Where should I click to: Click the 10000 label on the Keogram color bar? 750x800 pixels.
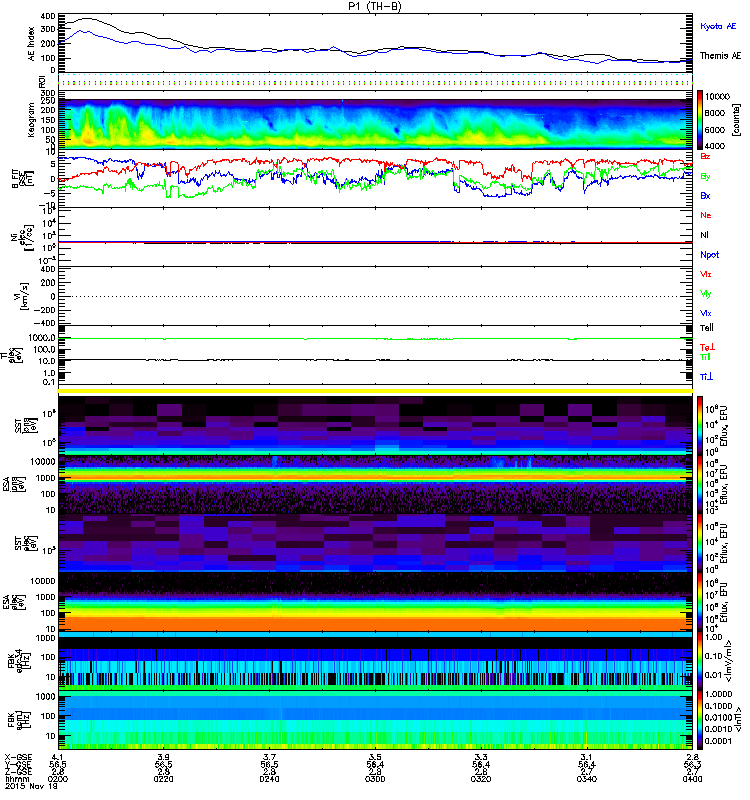[x=717, y=96]
